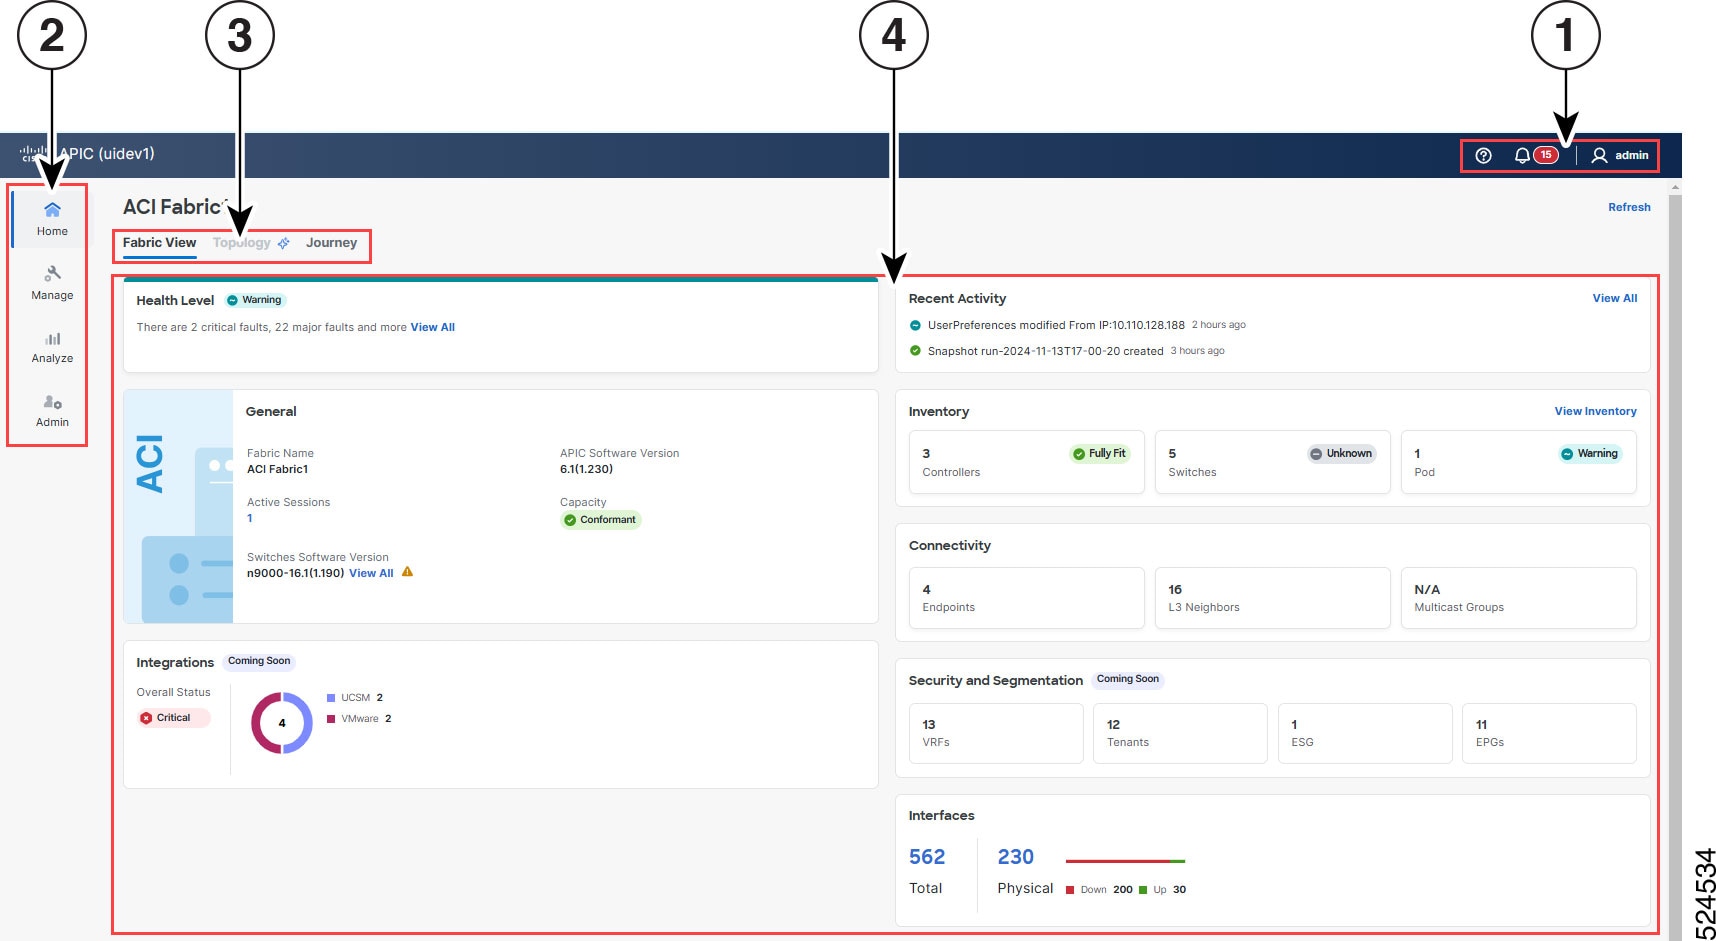Screen dimensions: 1716x941
Task: Click the UserPreferences modified activity entry
Action: [x=1056, y=325]
